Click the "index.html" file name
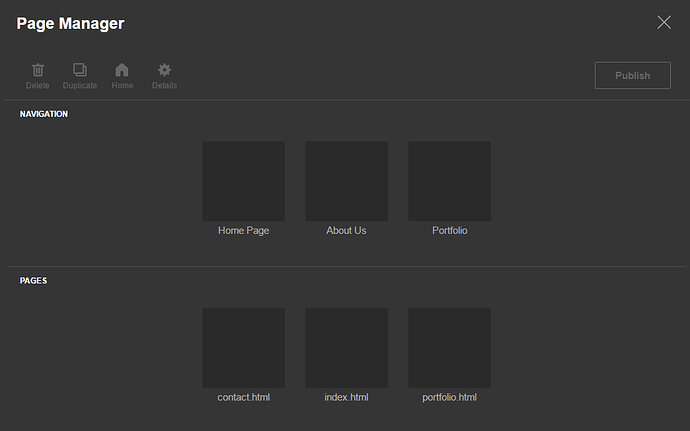The height and width of the screenshot is (431, 690). click(346, 398)
